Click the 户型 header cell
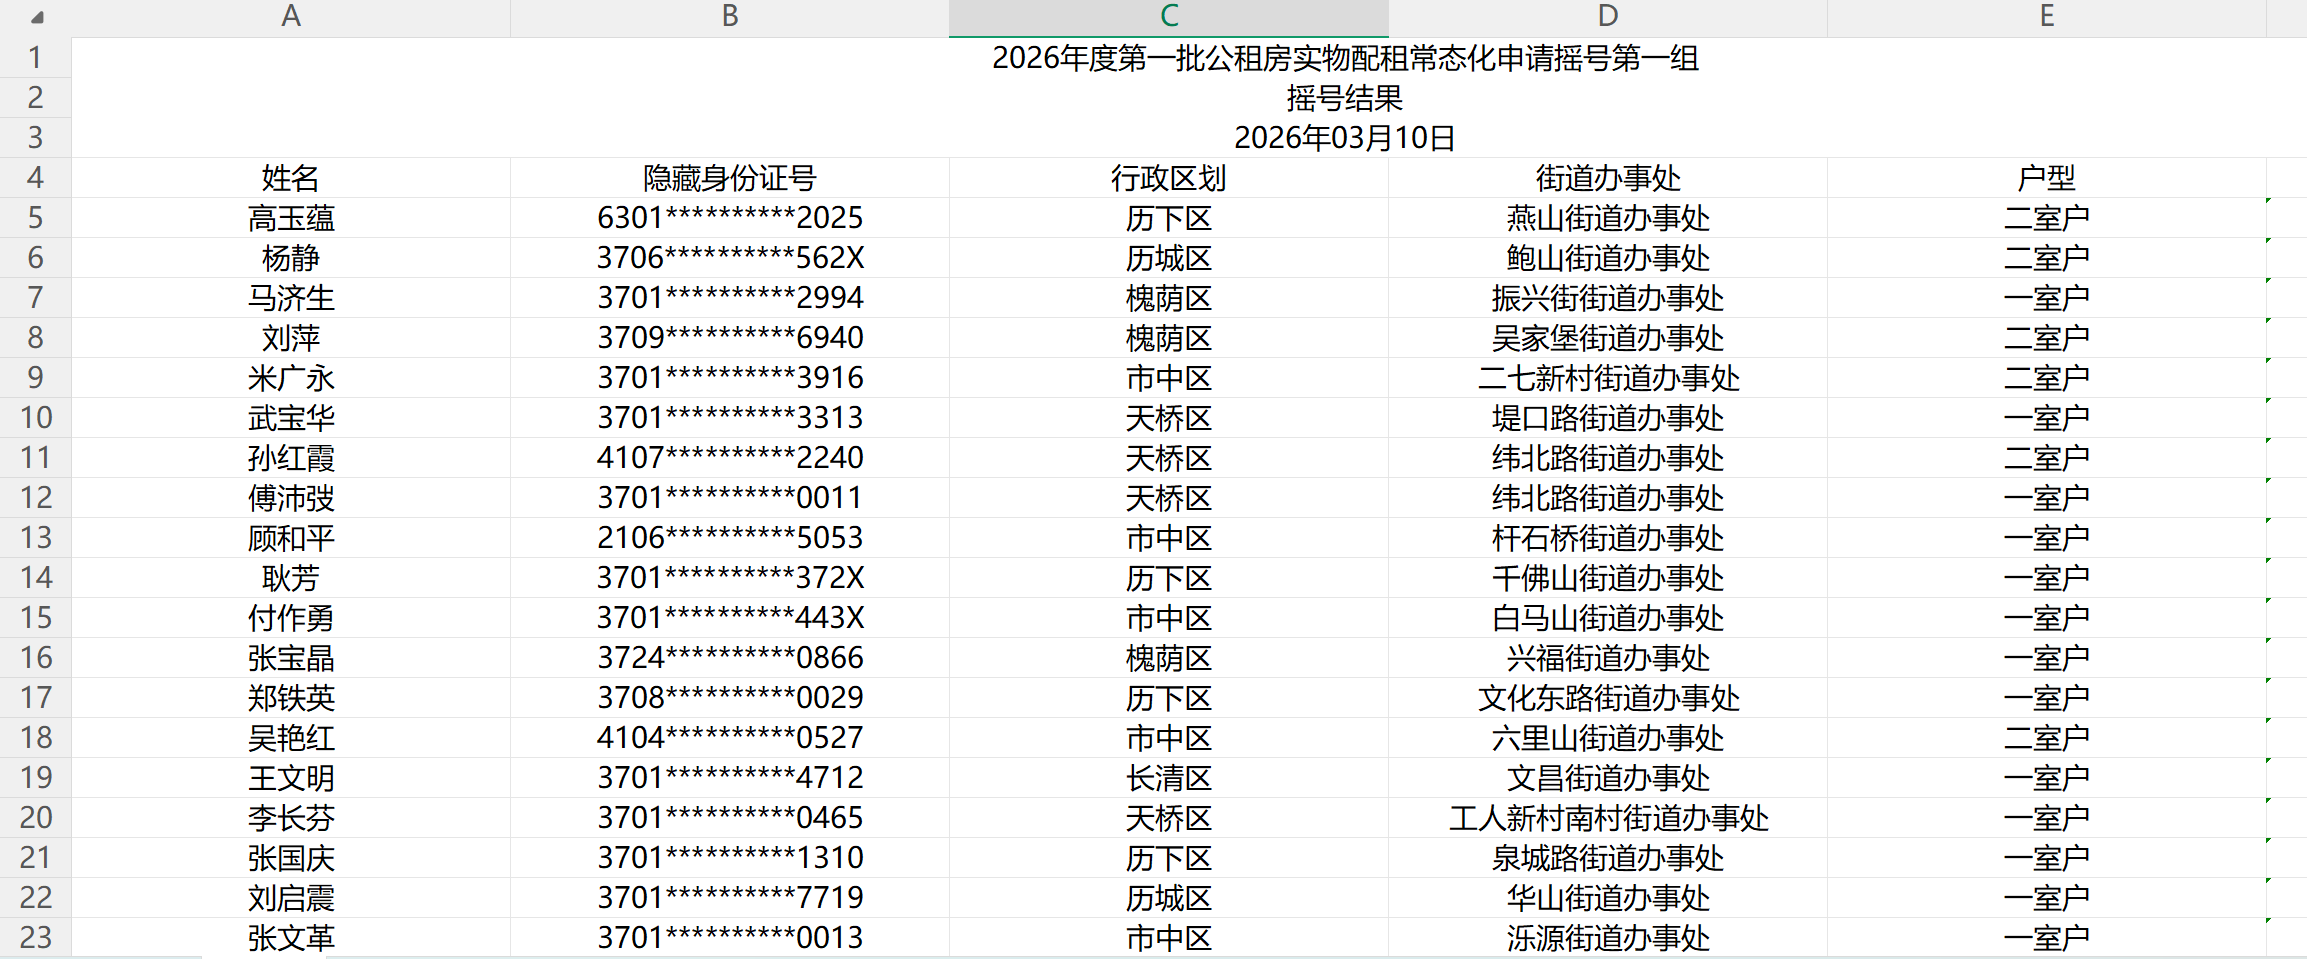The height and width of the screenshot is (959, 2307). [x=2046, y=178]
